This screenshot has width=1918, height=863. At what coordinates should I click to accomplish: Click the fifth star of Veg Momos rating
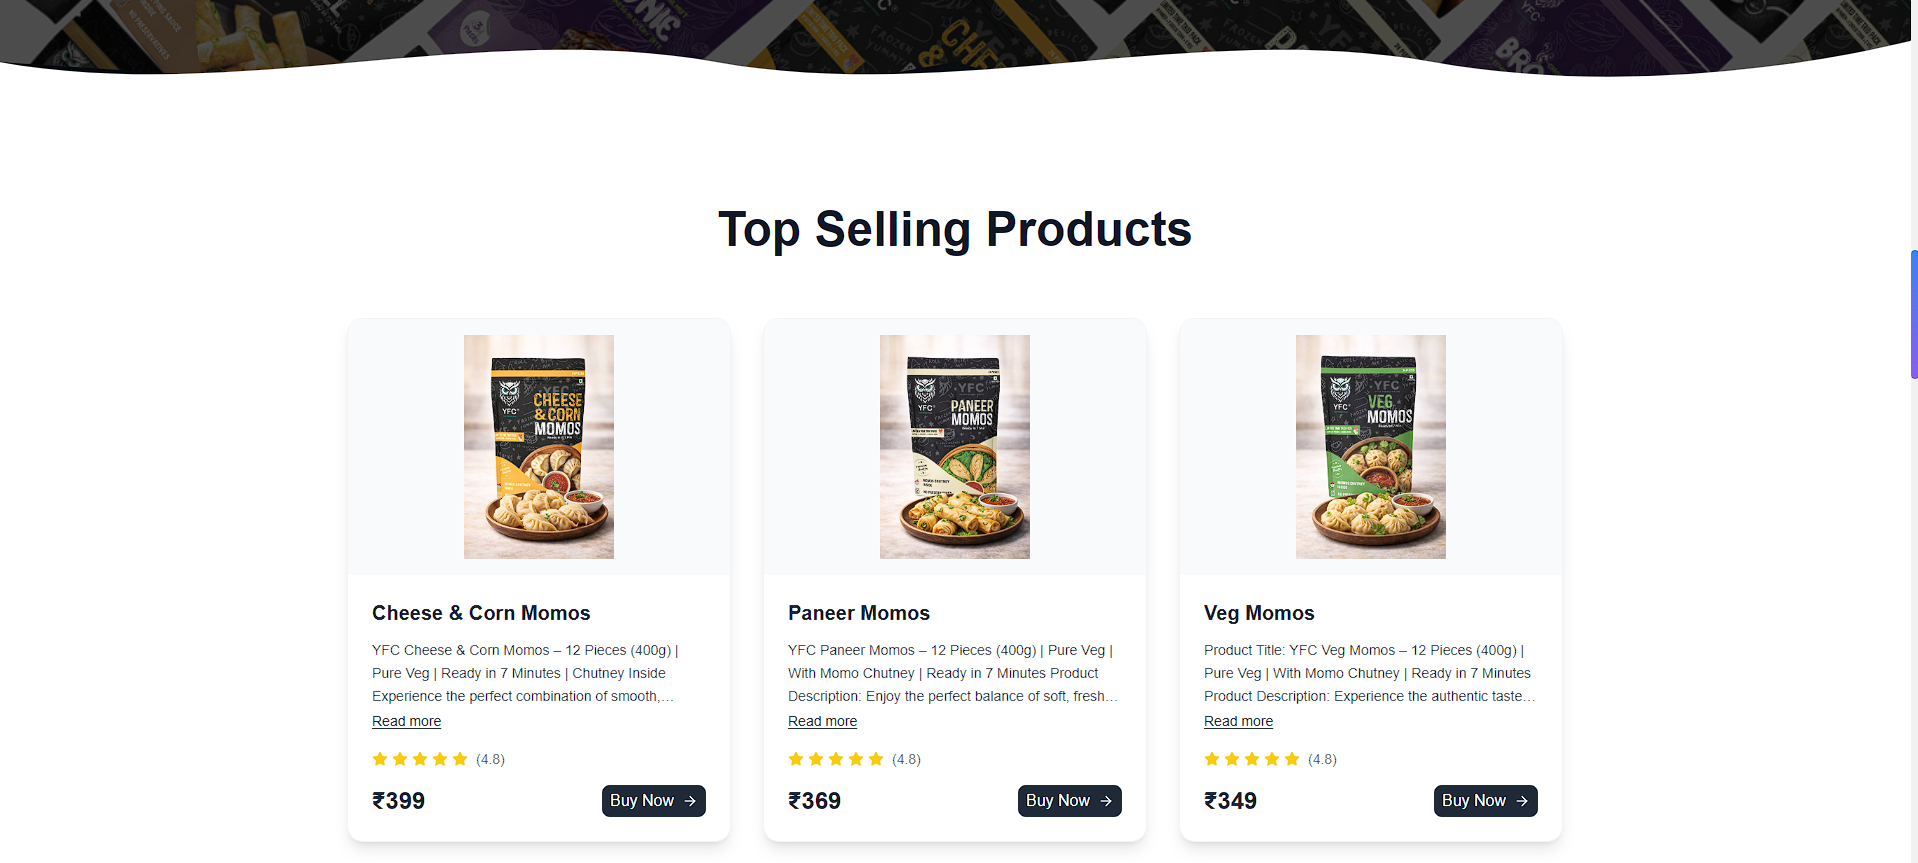pos(1292,759)
